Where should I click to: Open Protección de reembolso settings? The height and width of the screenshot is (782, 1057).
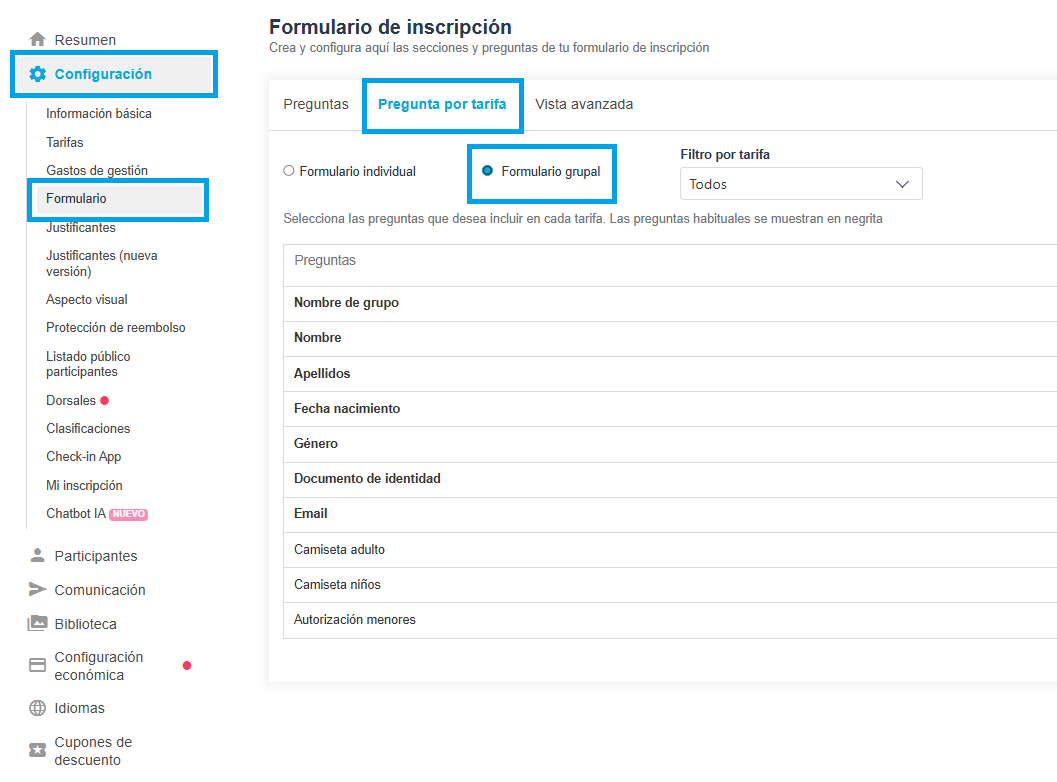tap(116, 328)
